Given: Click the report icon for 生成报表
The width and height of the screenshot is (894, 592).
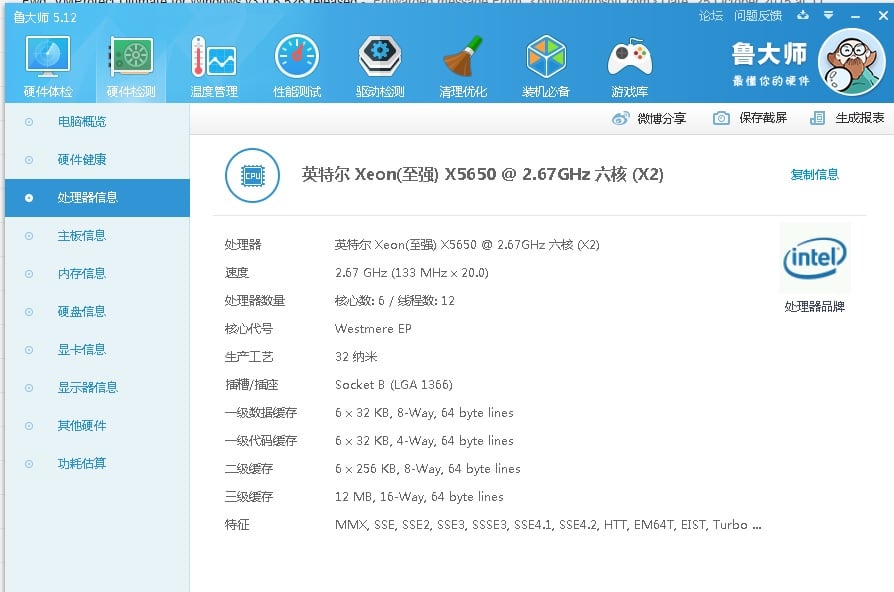Looking at the screenshot, I should tap(818, 118).
